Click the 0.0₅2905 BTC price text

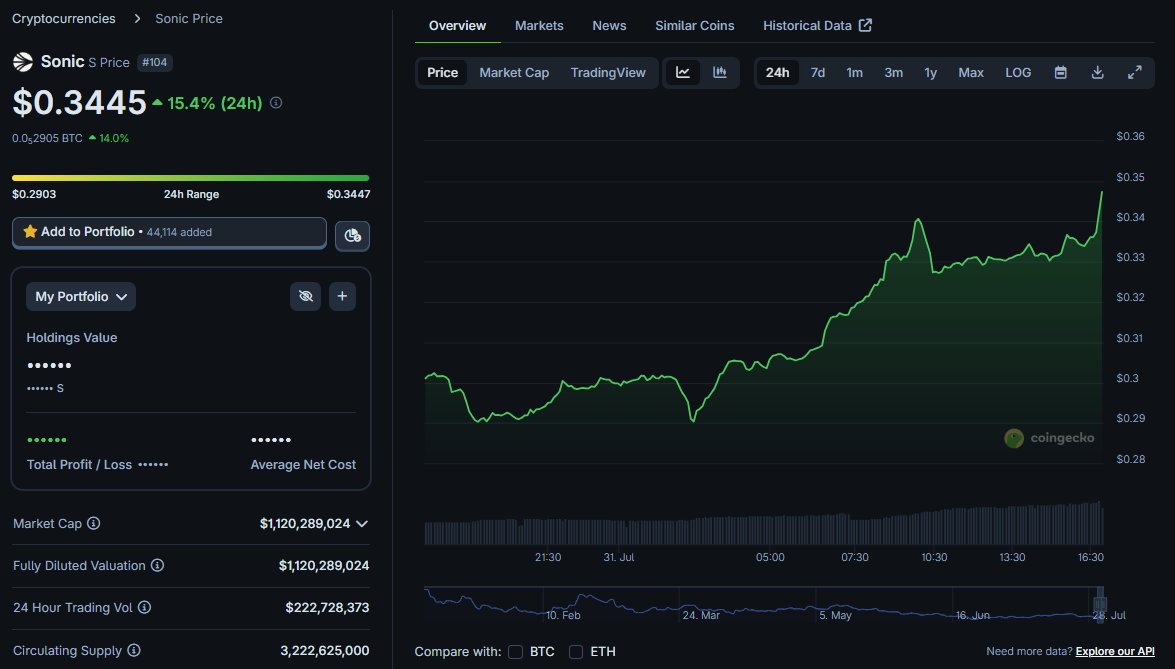(47, 139)
